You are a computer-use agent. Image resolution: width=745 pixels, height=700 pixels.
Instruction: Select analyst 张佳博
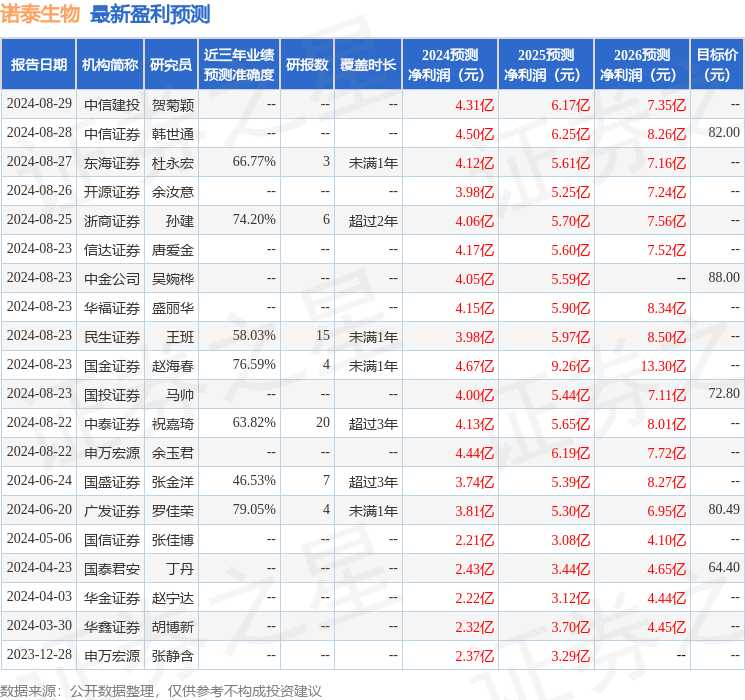173,540
